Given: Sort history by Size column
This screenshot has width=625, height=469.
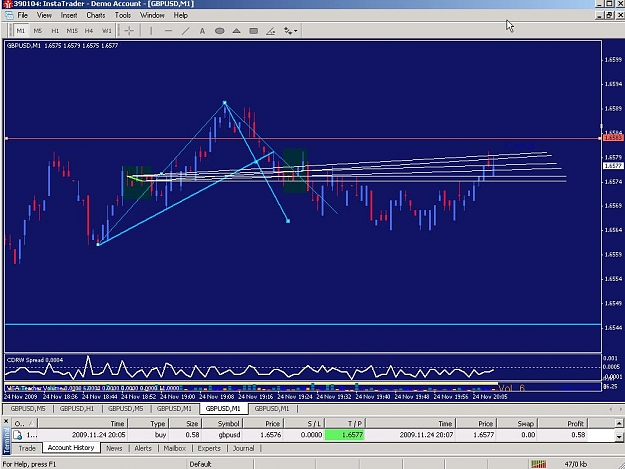Looking at the screenshot, I should coord(185,423).
